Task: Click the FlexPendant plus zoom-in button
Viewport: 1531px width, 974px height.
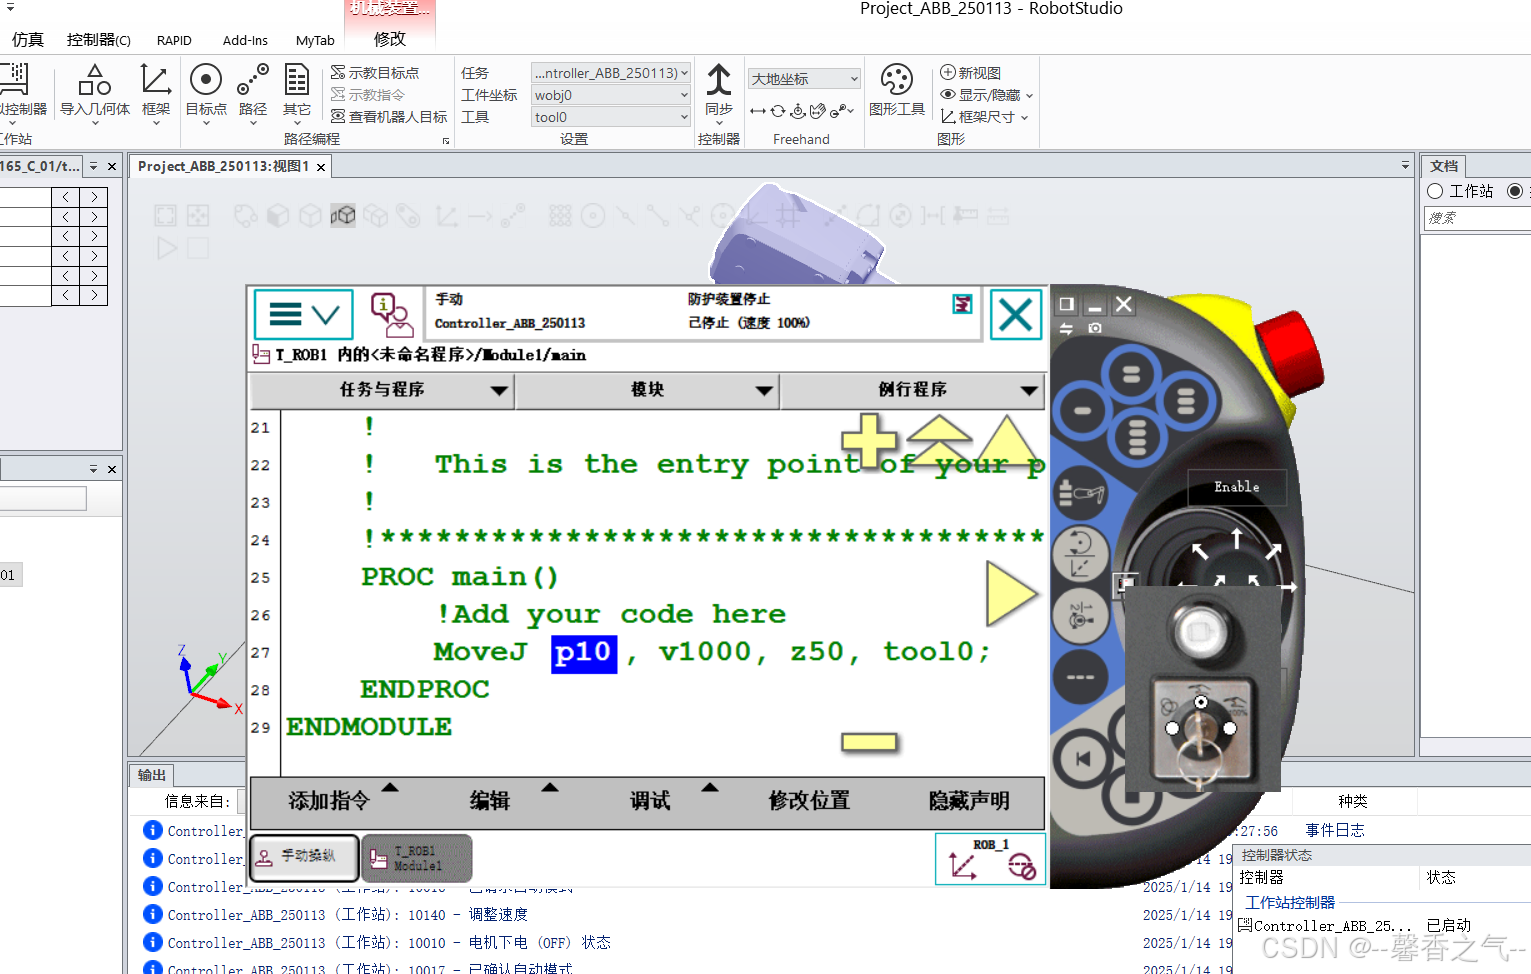Action: point(869,441)
